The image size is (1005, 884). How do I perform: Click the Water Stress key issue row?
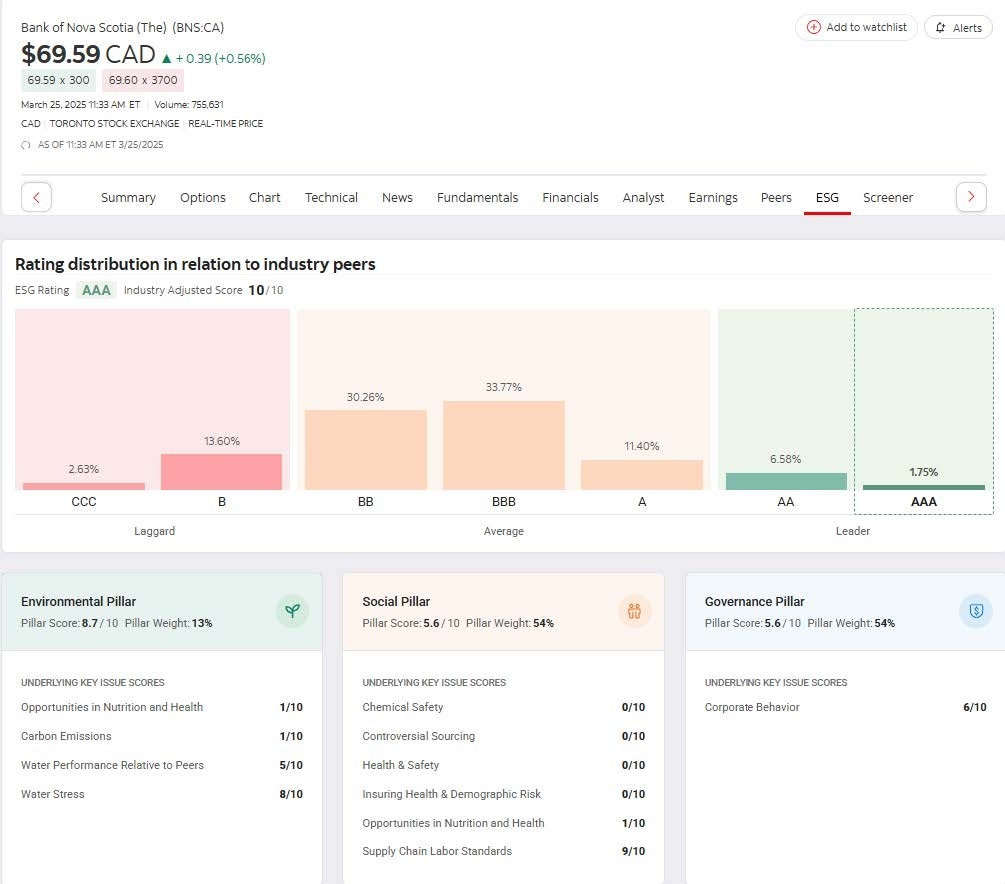[162, 794]
